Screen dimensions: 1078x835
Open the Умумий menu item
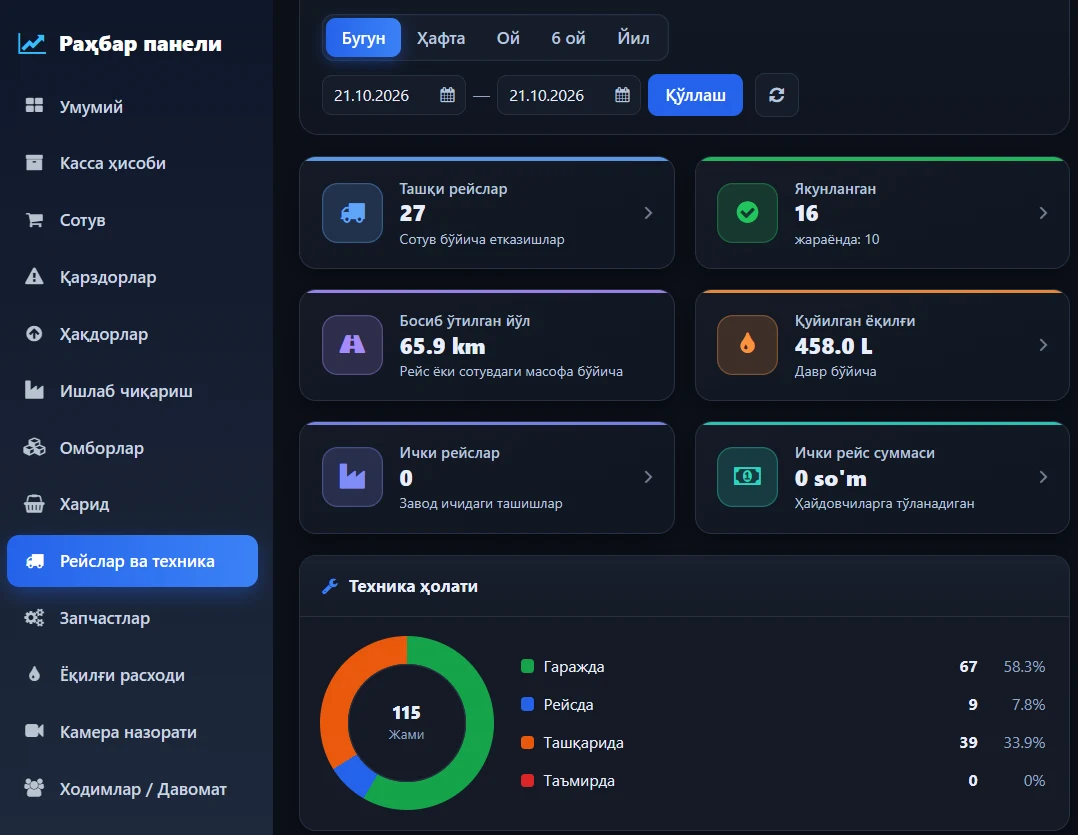[x=132, y=106]
